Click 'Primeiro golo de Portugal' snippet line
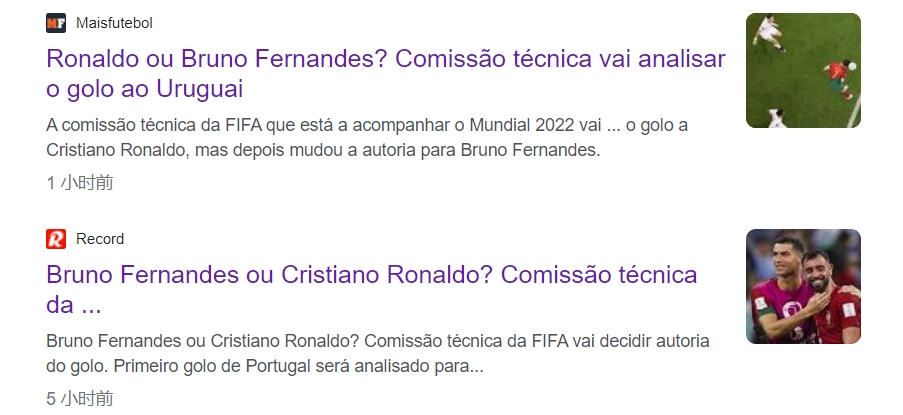Screen dimensions: 903x415 tap(265, 366)
